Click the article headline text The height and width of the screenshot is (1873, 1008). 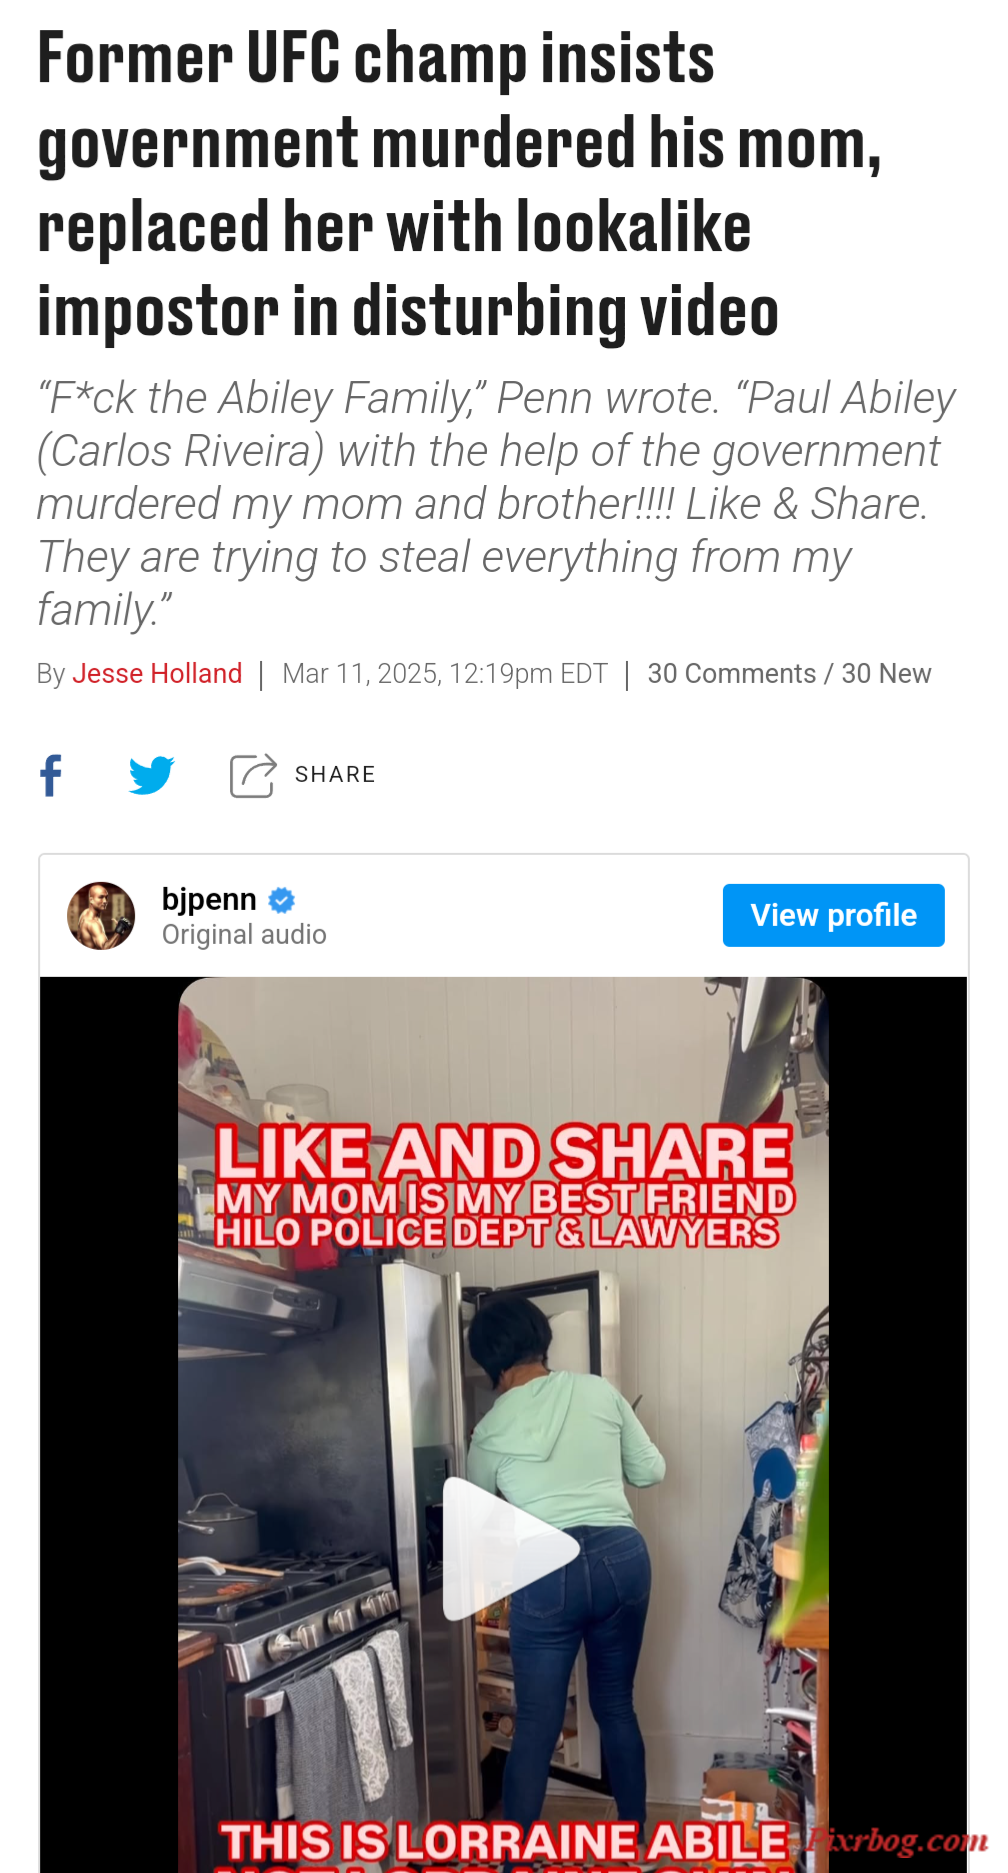coord(459,184)
